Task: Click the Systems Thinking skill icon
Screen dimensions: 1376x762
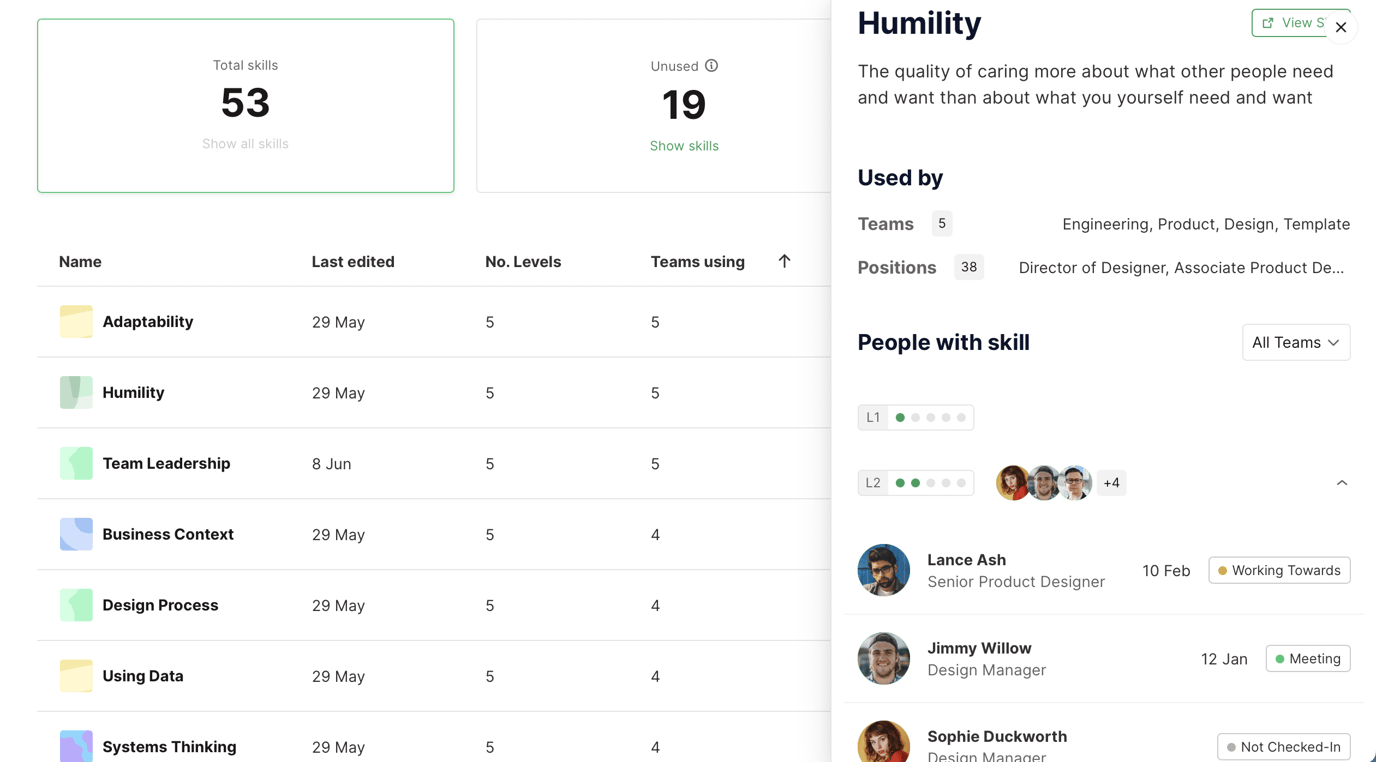Action: point(76,746)
